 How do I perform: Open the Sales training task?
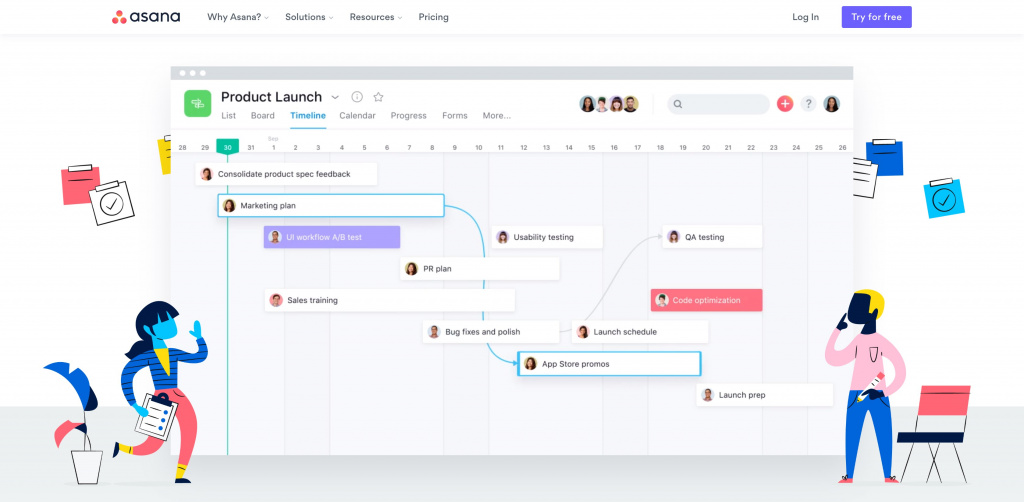pos(390,300)
